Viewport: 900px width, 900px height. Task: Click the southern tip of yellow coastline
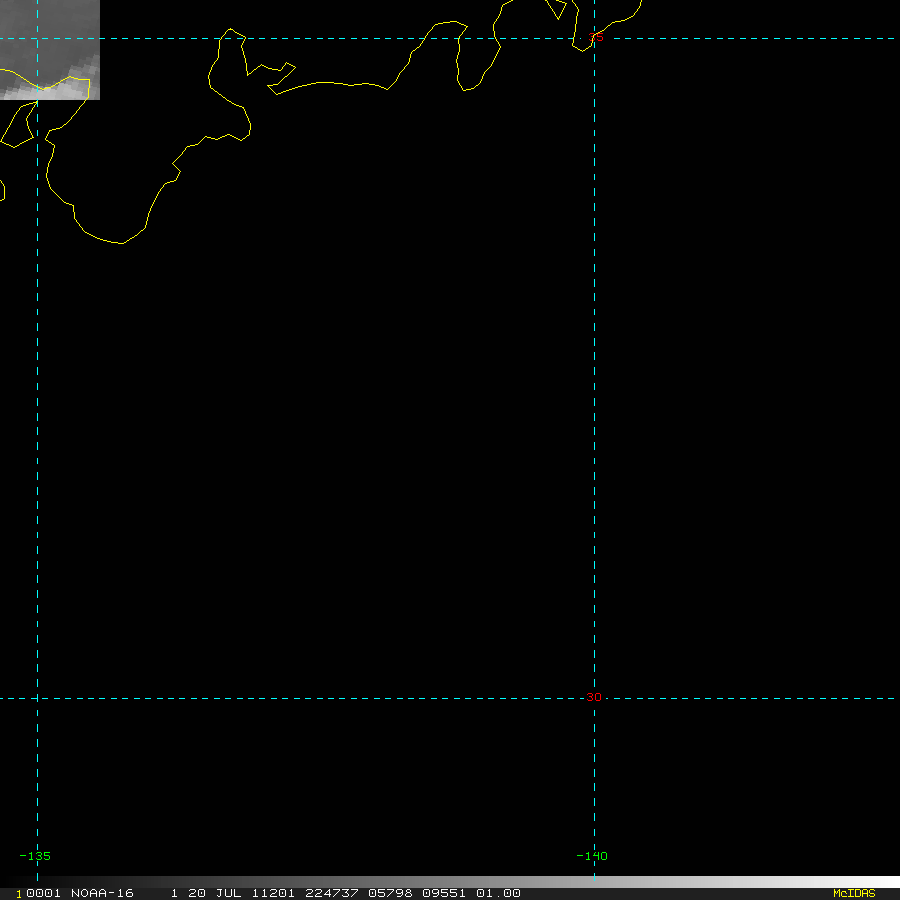(x=121, y=243)
